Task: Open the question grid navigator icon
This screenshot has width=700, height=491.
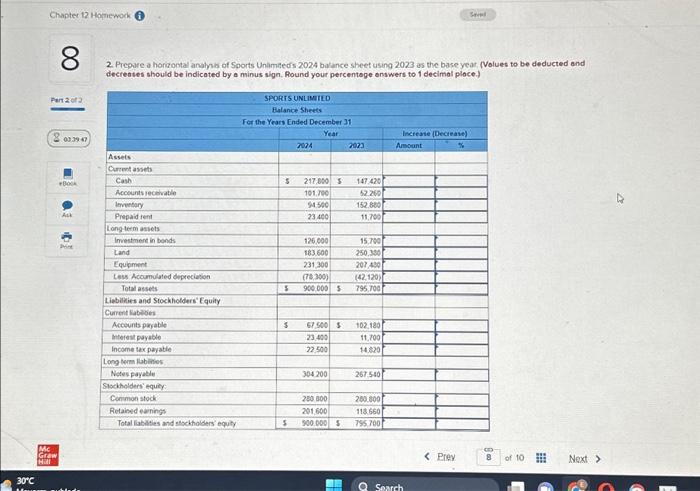Action: point(541,458)
